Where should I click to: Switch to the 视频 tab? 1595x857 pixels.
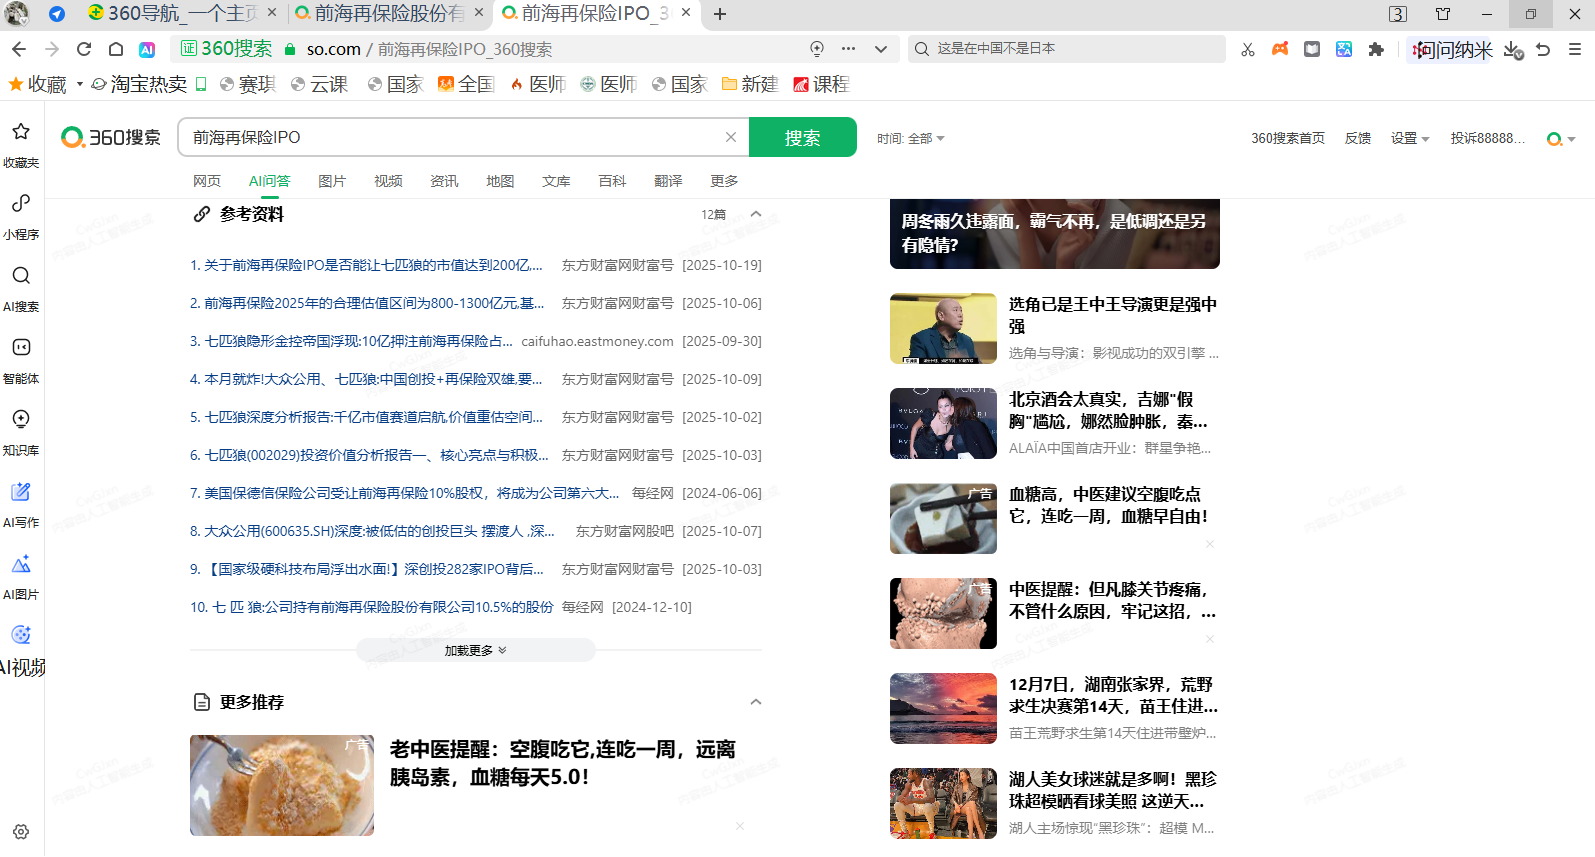click(388, 181)
